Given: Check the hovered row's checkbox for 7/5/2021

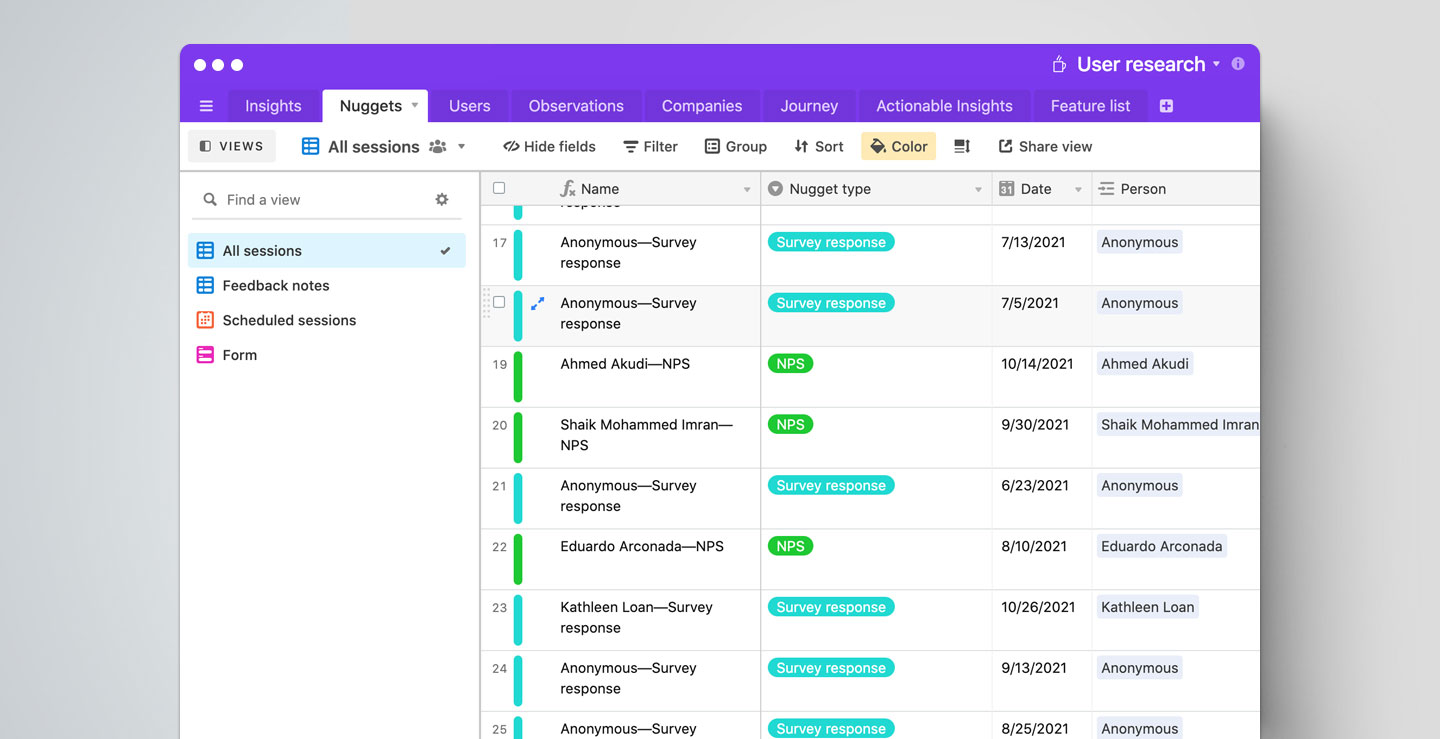Looking at the screenshot, I should coord(499,302).
